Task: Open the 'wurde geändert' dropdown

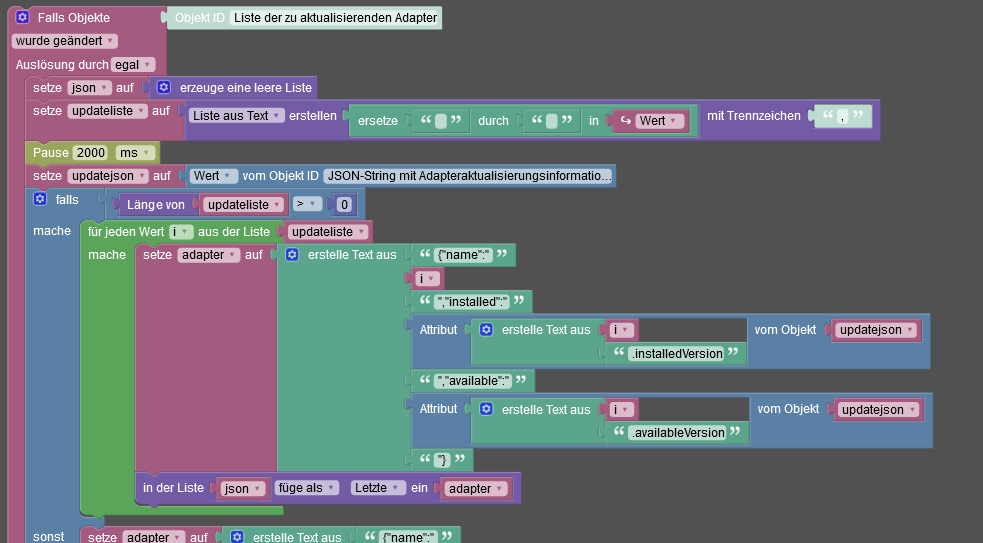Action: click(65, 41)
